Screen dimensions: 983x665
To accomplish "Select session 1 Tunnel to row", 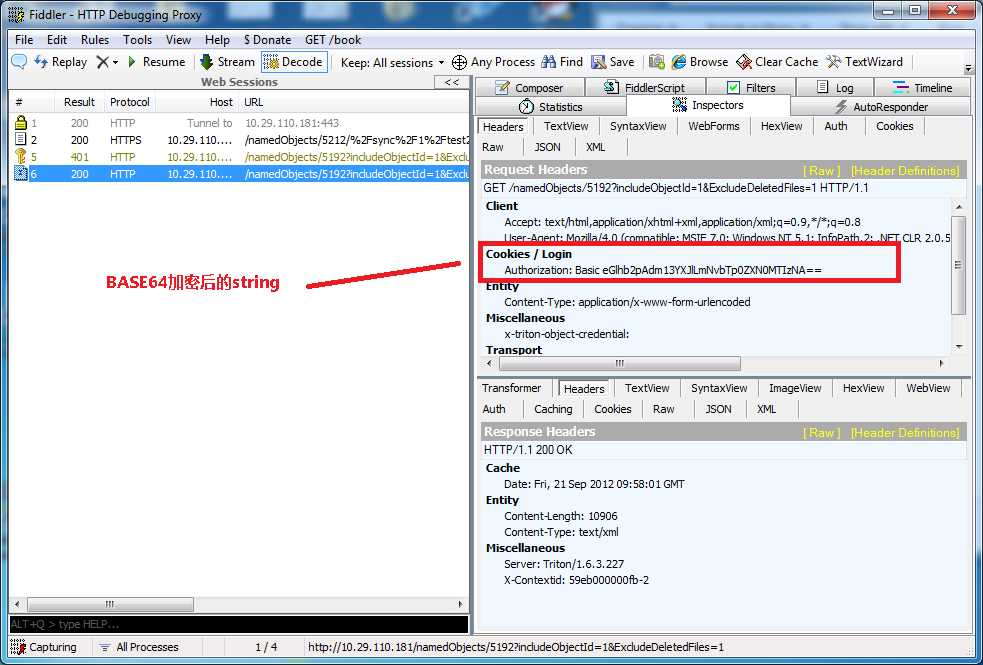I will tap(240, 123).
